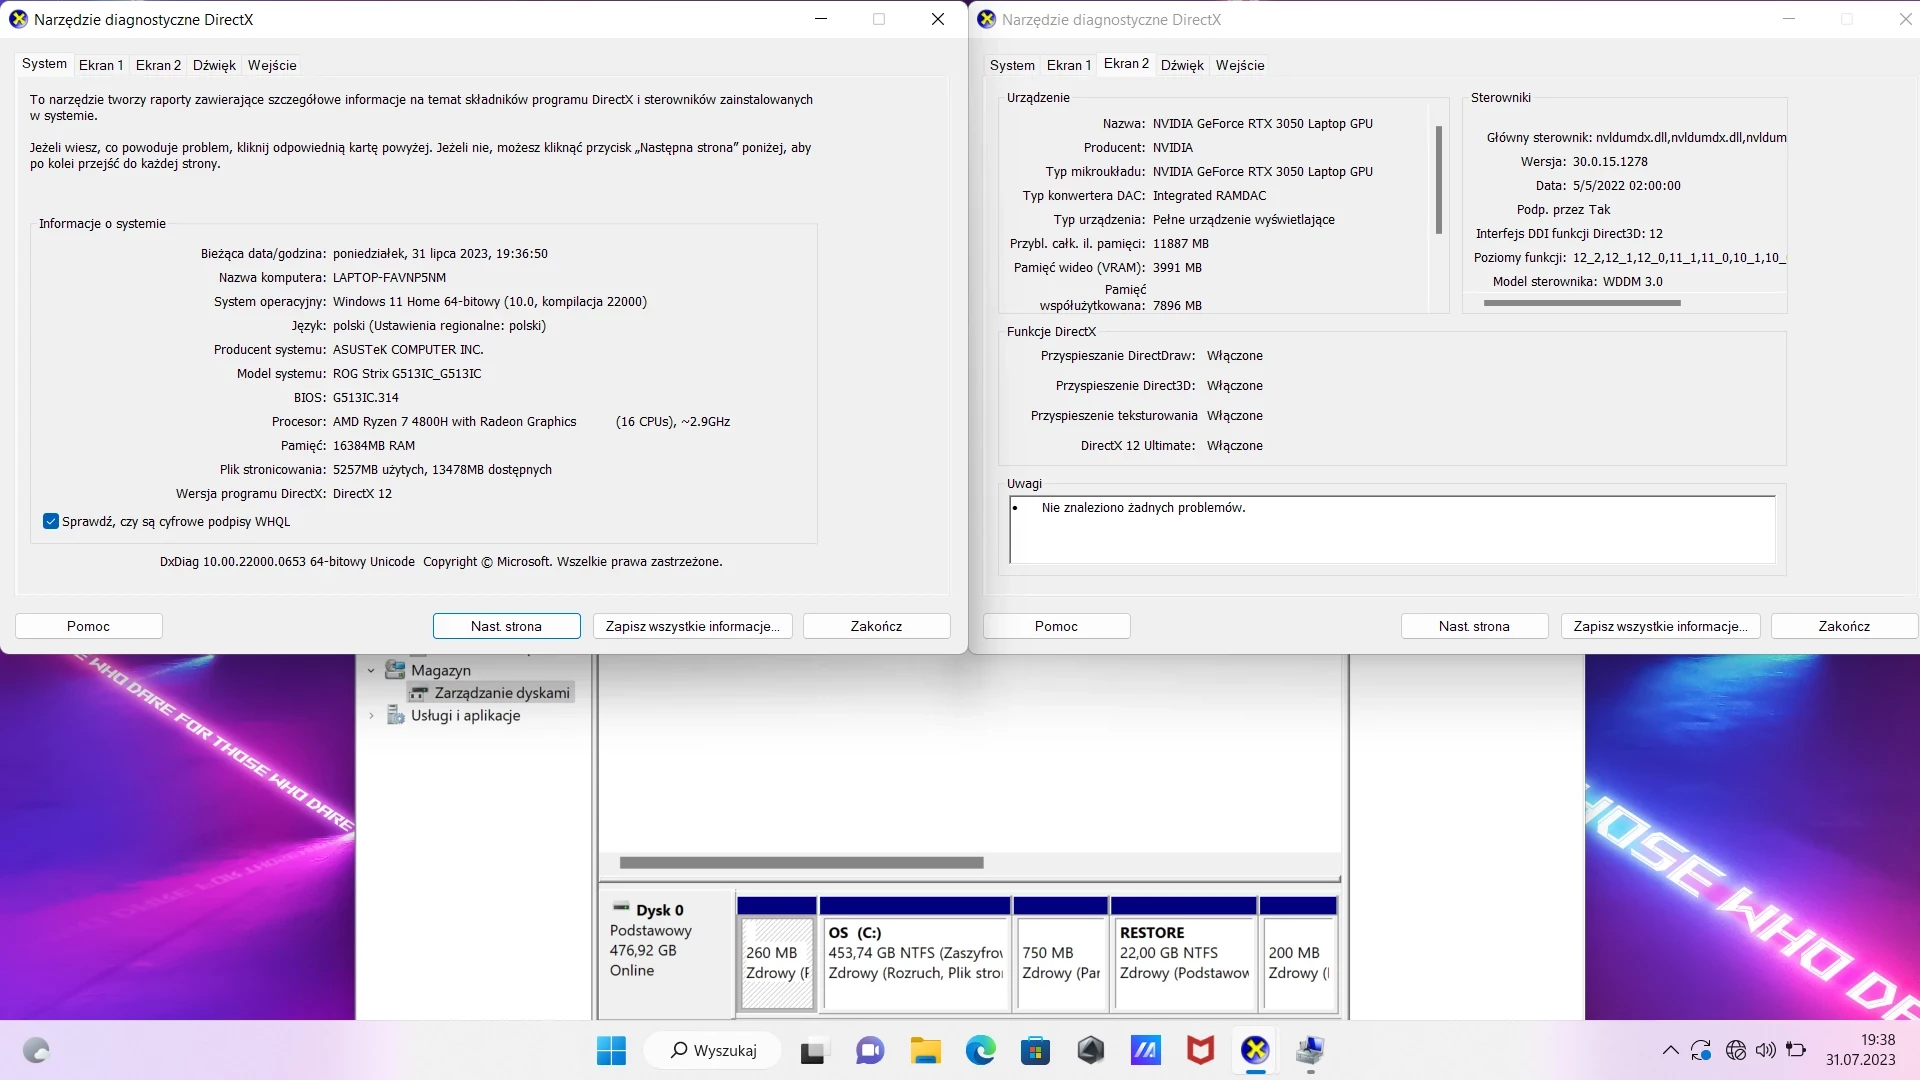Click the driver version 30.0.15.1278
1920x1080 pixels.
click(x=1610, y=162)
